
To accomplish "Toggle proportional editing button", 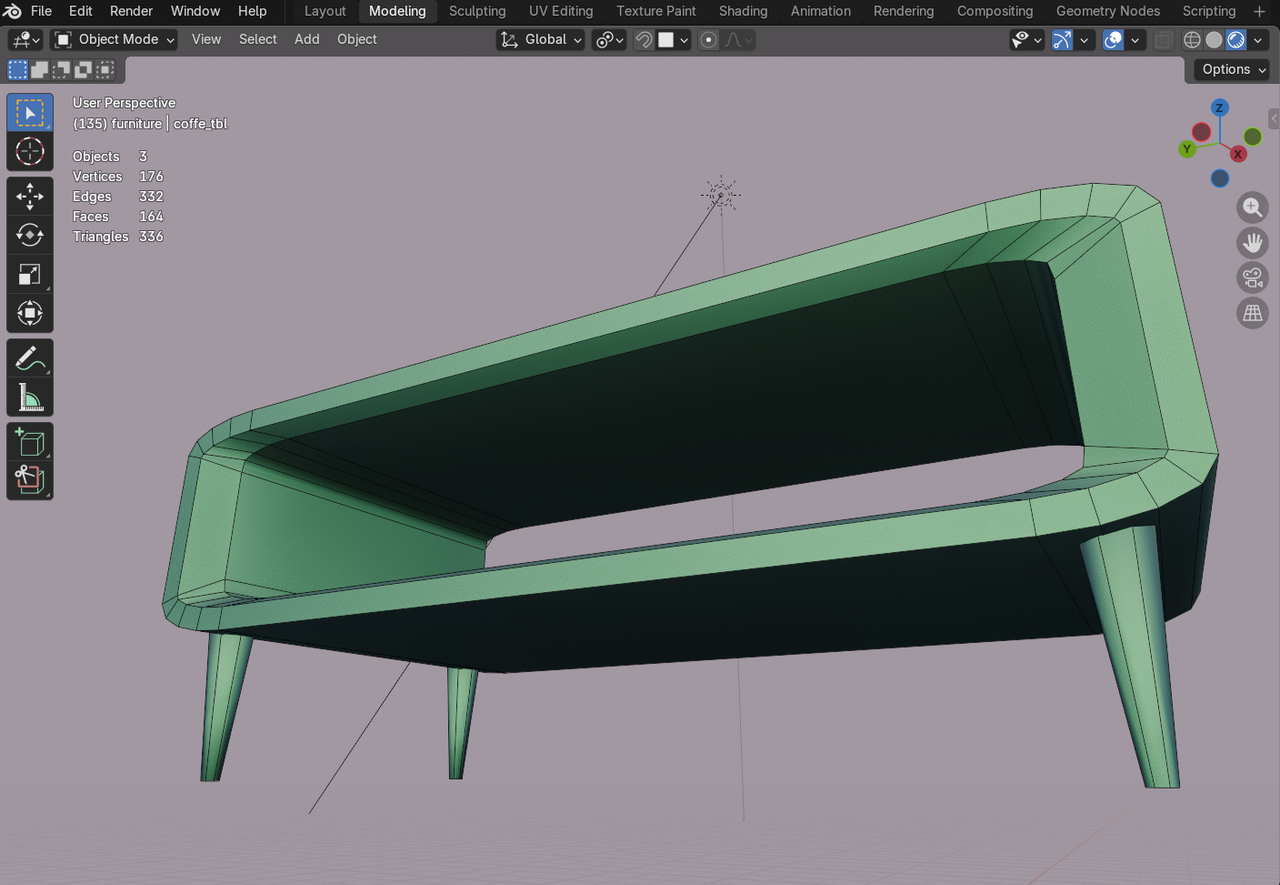I will tap(709, 40).
